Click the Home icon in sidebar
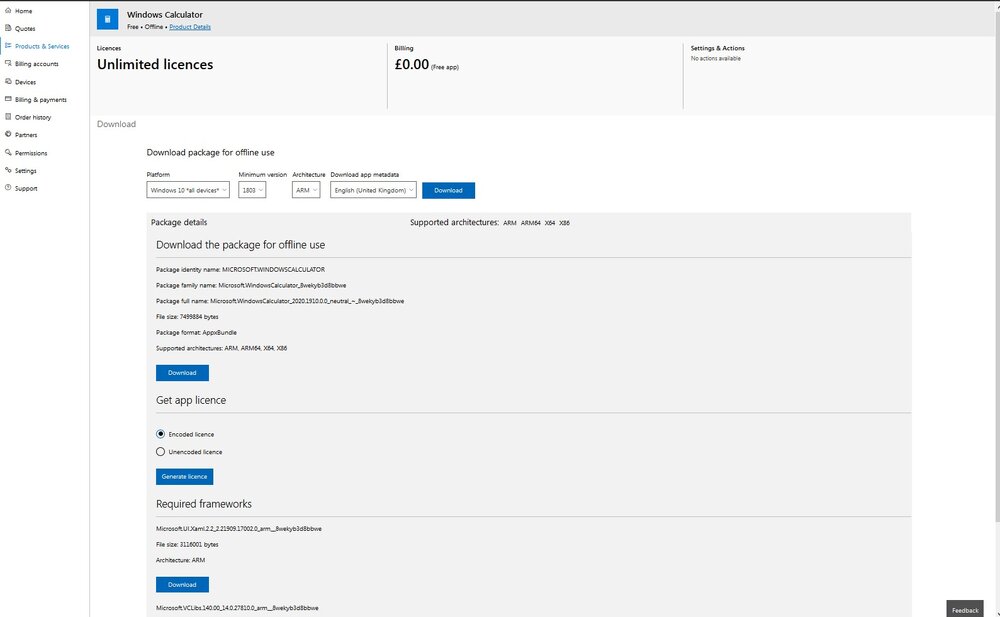Image resolution: width=1000 pixels, height=617 pixels. click(8, 10)
